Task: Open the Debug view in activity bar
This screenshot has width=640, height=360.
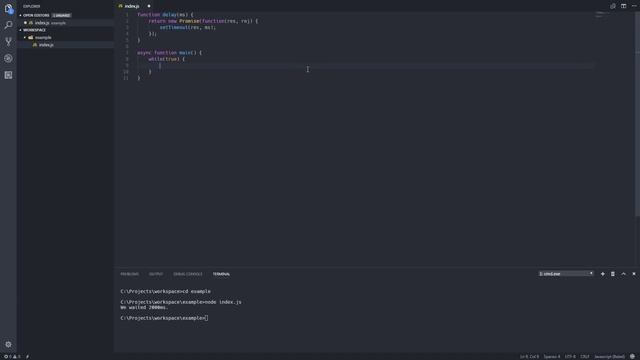Action: 8,58
